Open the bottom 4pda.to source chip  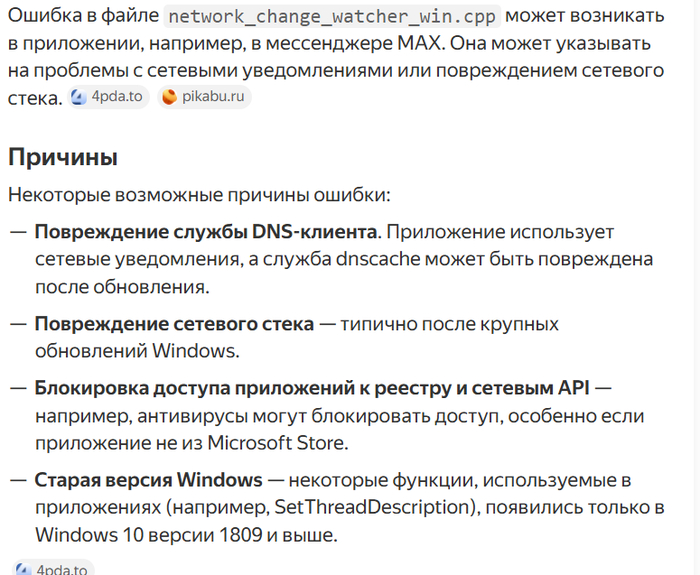tap(53, 568)
